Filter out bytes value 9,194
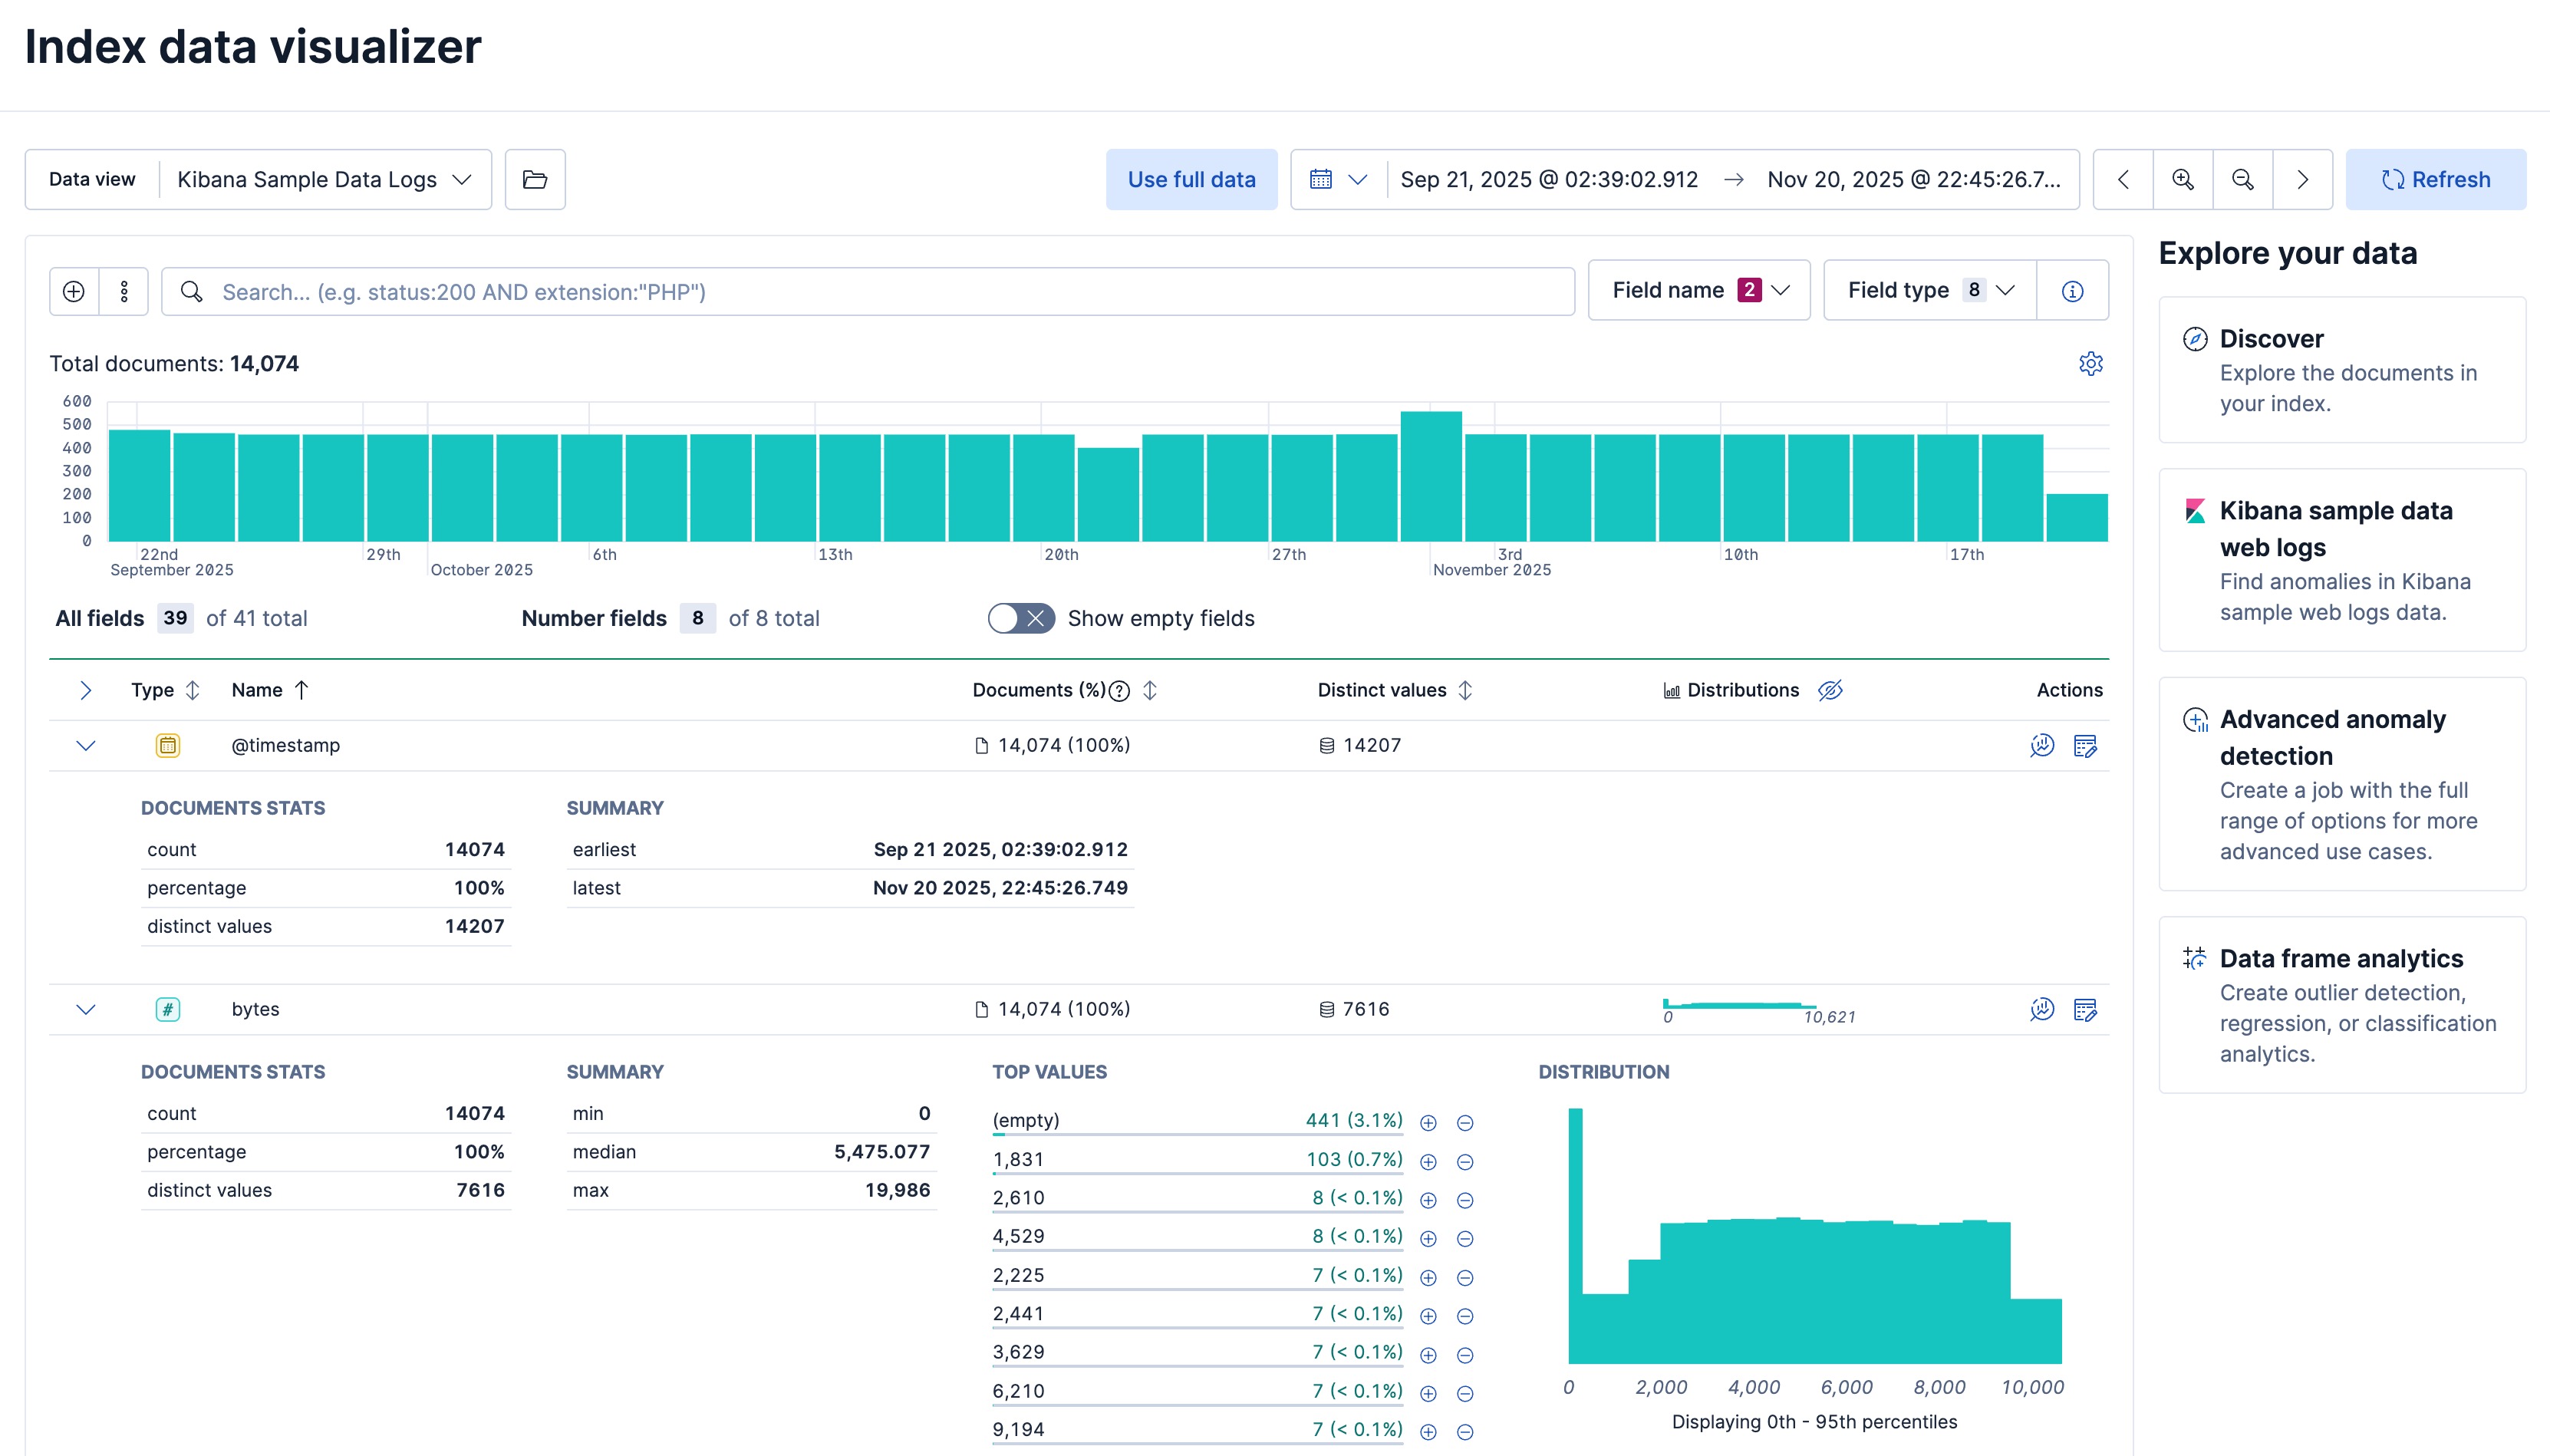This screenshot has height=1456, width=2550. coord(1465,1431)
